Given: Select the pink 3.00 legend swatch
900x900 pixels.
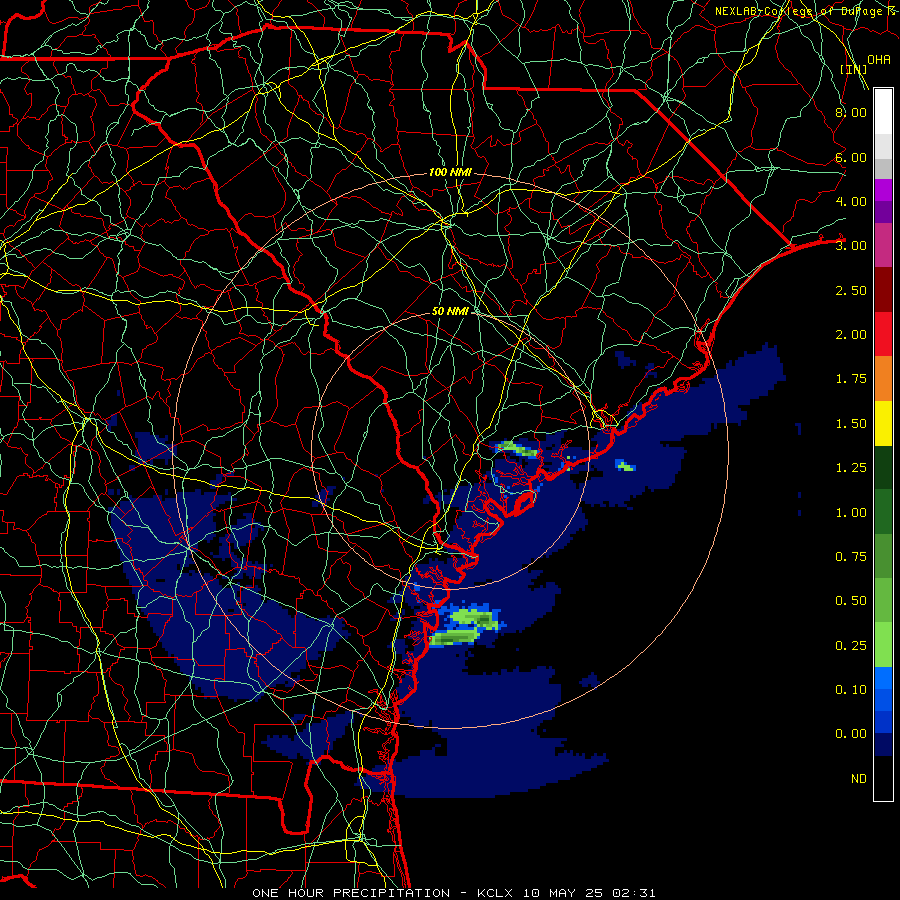Looking at the screenshot, I should click(x=883, y=245).
